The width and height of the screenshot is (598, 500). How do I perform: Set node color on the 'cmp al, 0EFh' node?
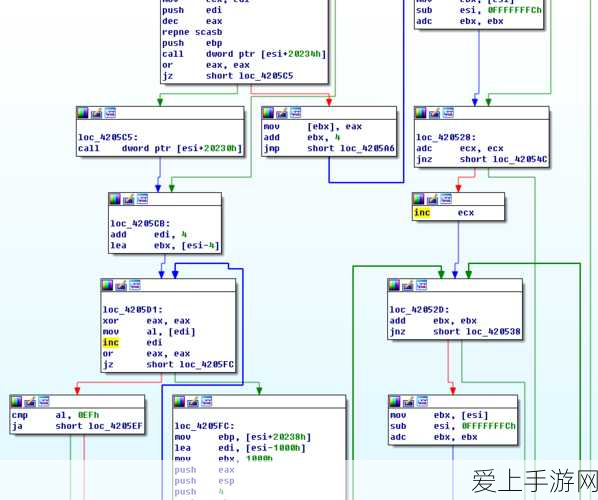(16, 402)
